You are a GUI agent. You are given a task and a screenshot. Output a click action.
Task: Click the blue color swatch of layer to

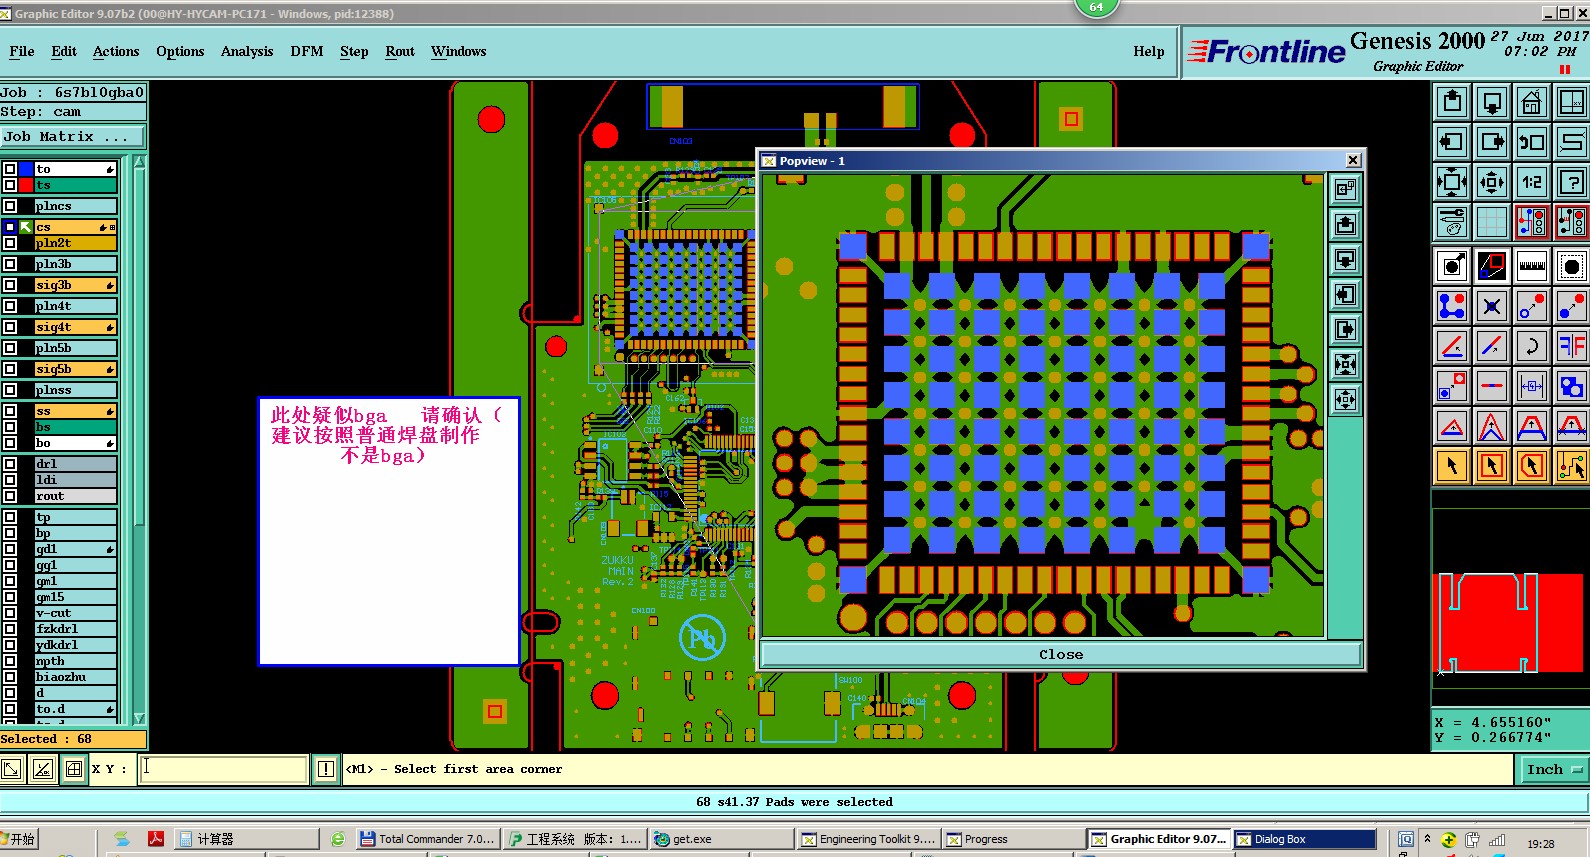26,169
